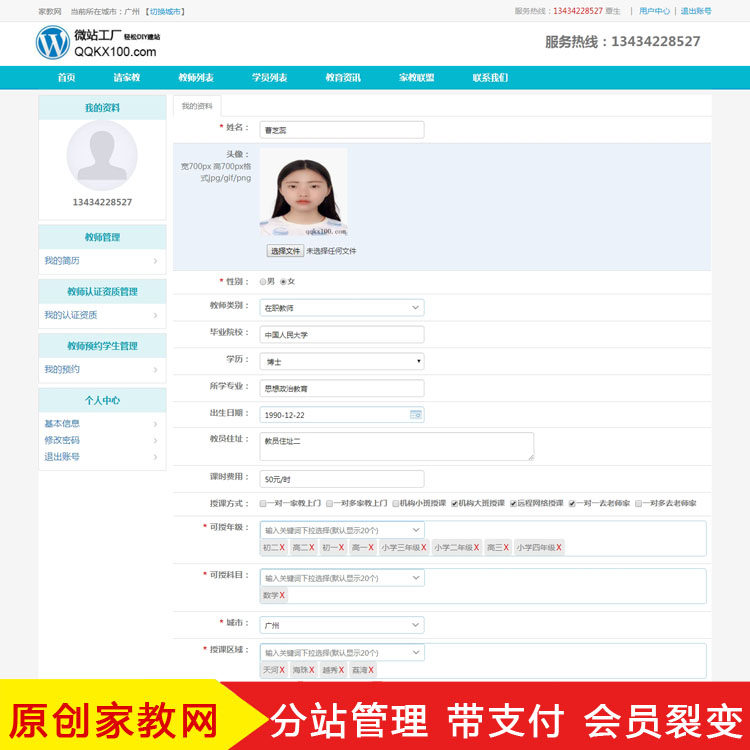Open the 可授科目 keyword dropdown

pos(342,578)
